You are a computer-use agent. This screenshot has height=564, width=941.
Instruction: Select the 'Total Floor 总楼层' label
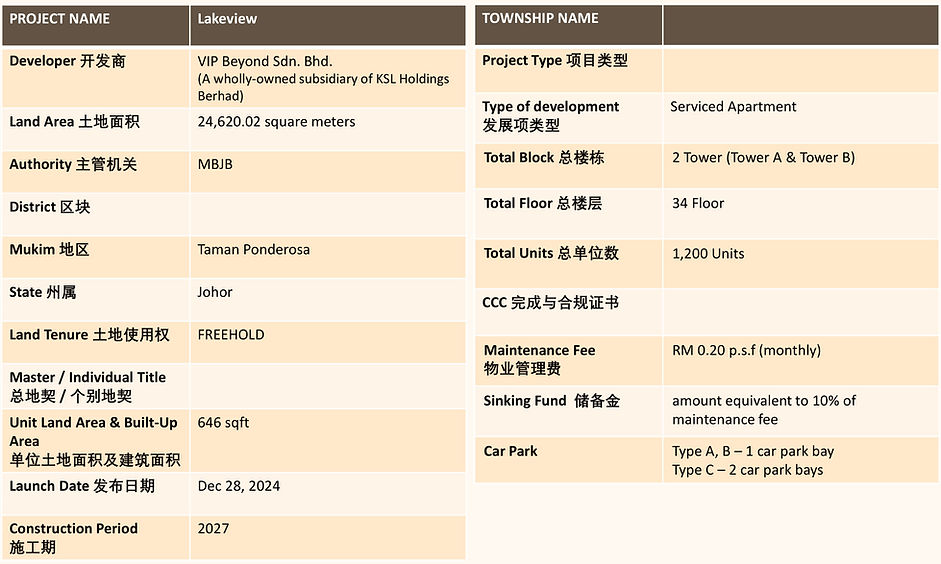[543, 203]
